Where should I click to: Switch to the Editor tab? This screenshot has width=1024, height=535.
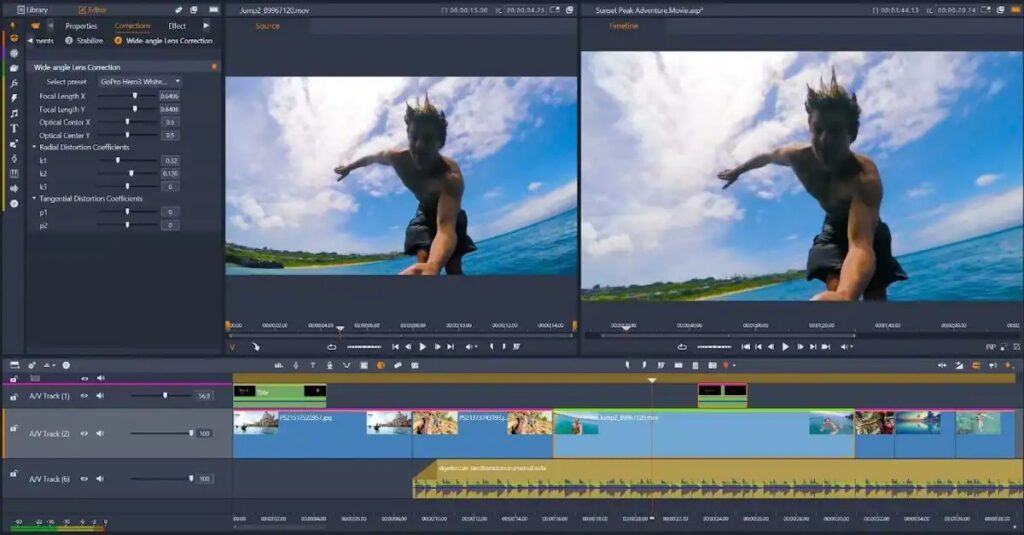click(93, 10)
